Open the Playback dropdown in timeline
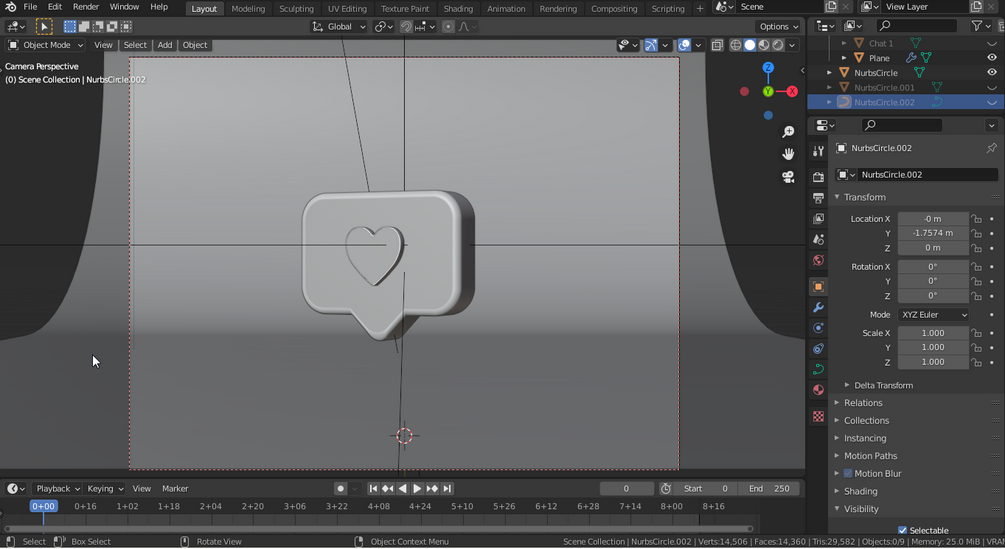The width and height of the screenshot is (1005, 549). click(x=58, y=489)
